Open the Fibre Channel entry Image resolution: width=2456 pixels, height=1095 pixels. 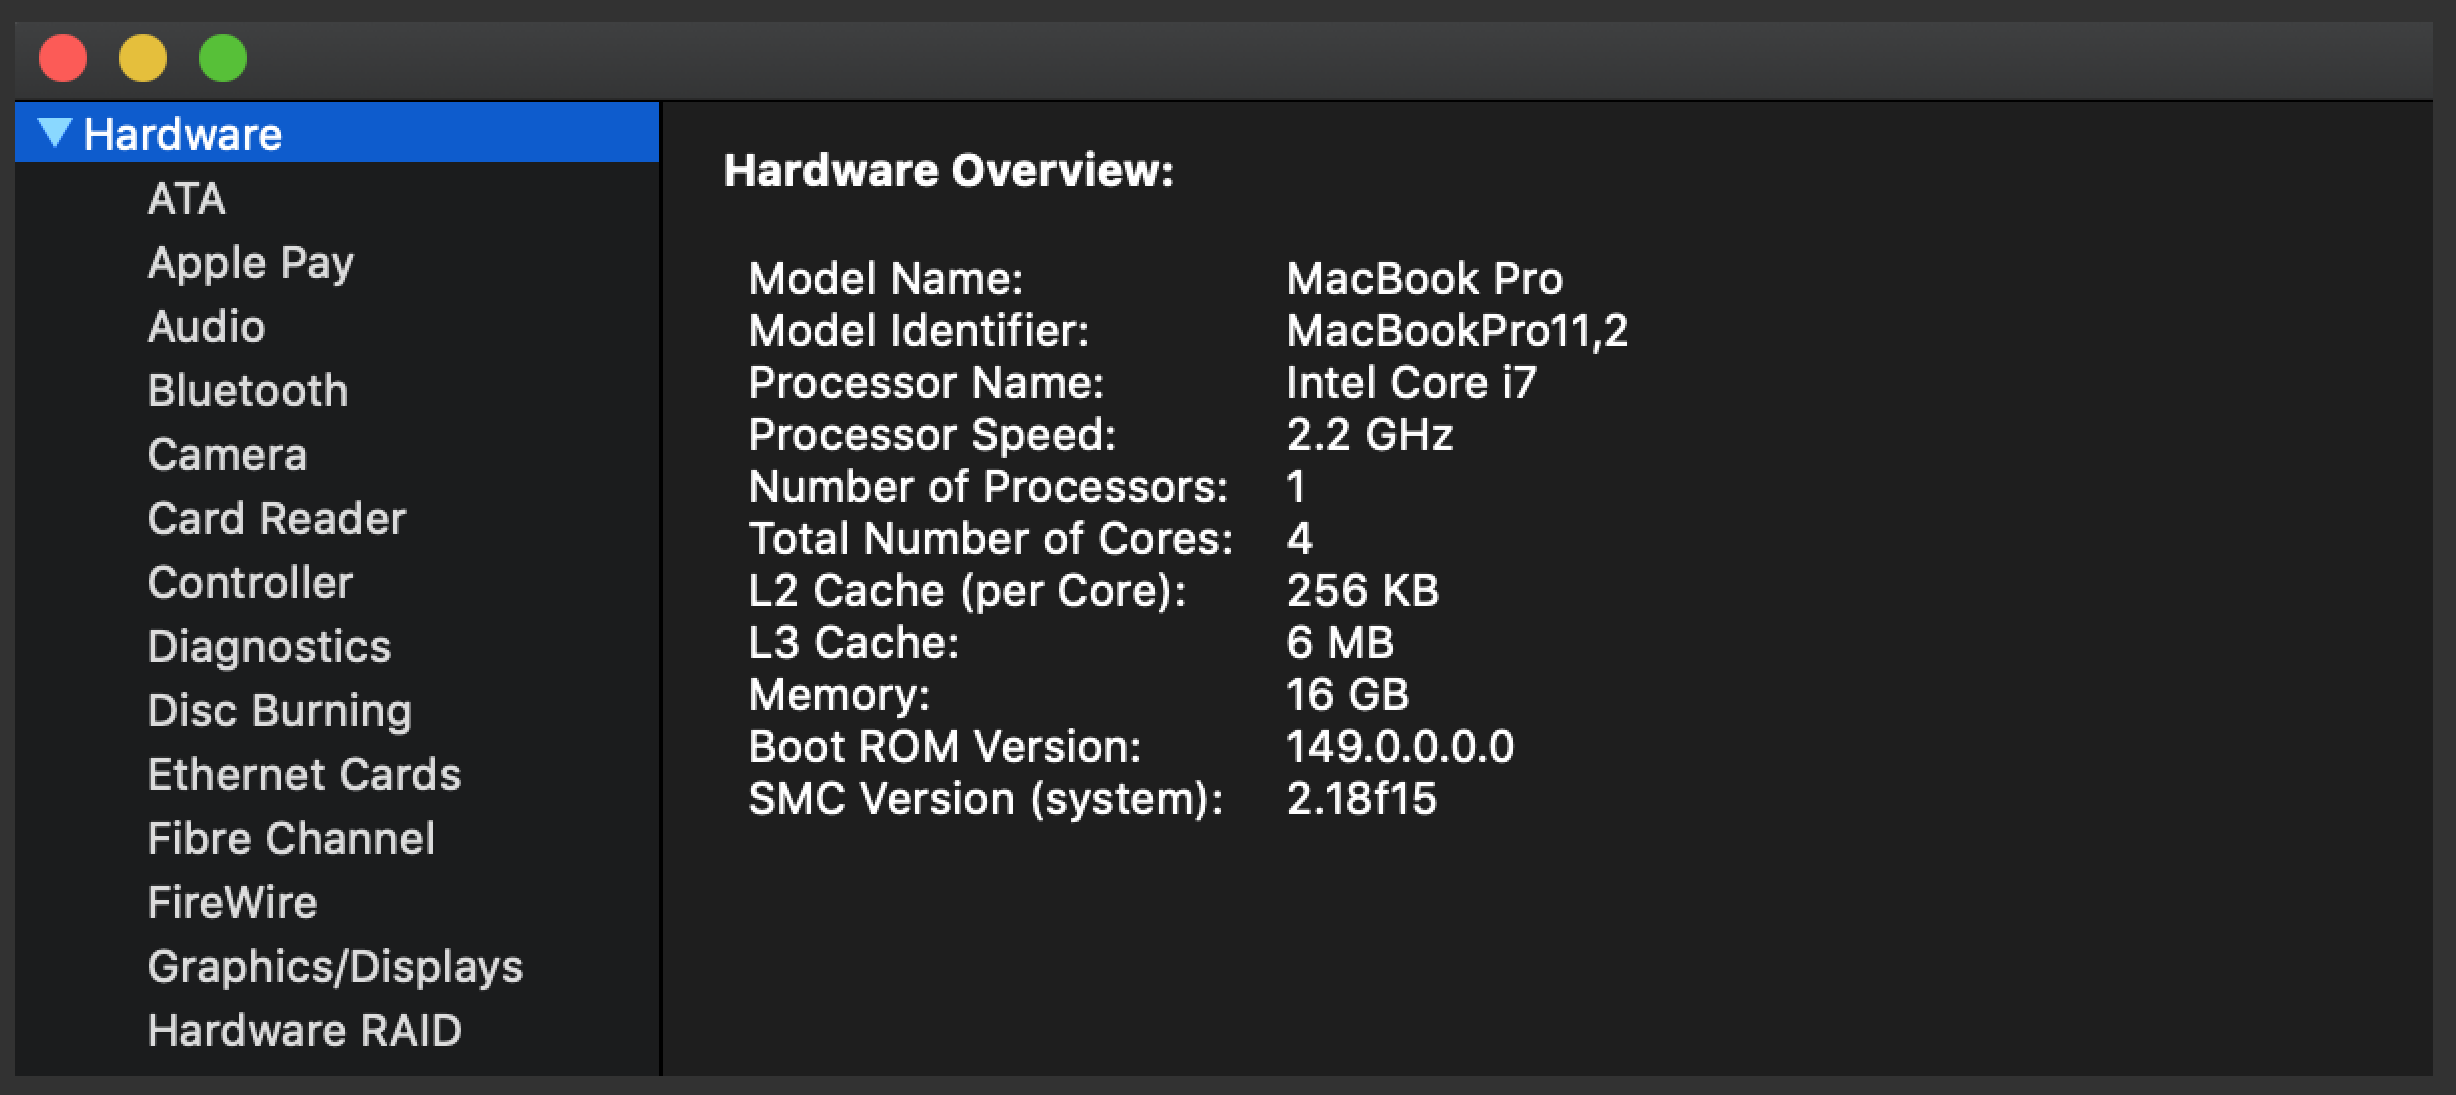(x=291, y=838)
